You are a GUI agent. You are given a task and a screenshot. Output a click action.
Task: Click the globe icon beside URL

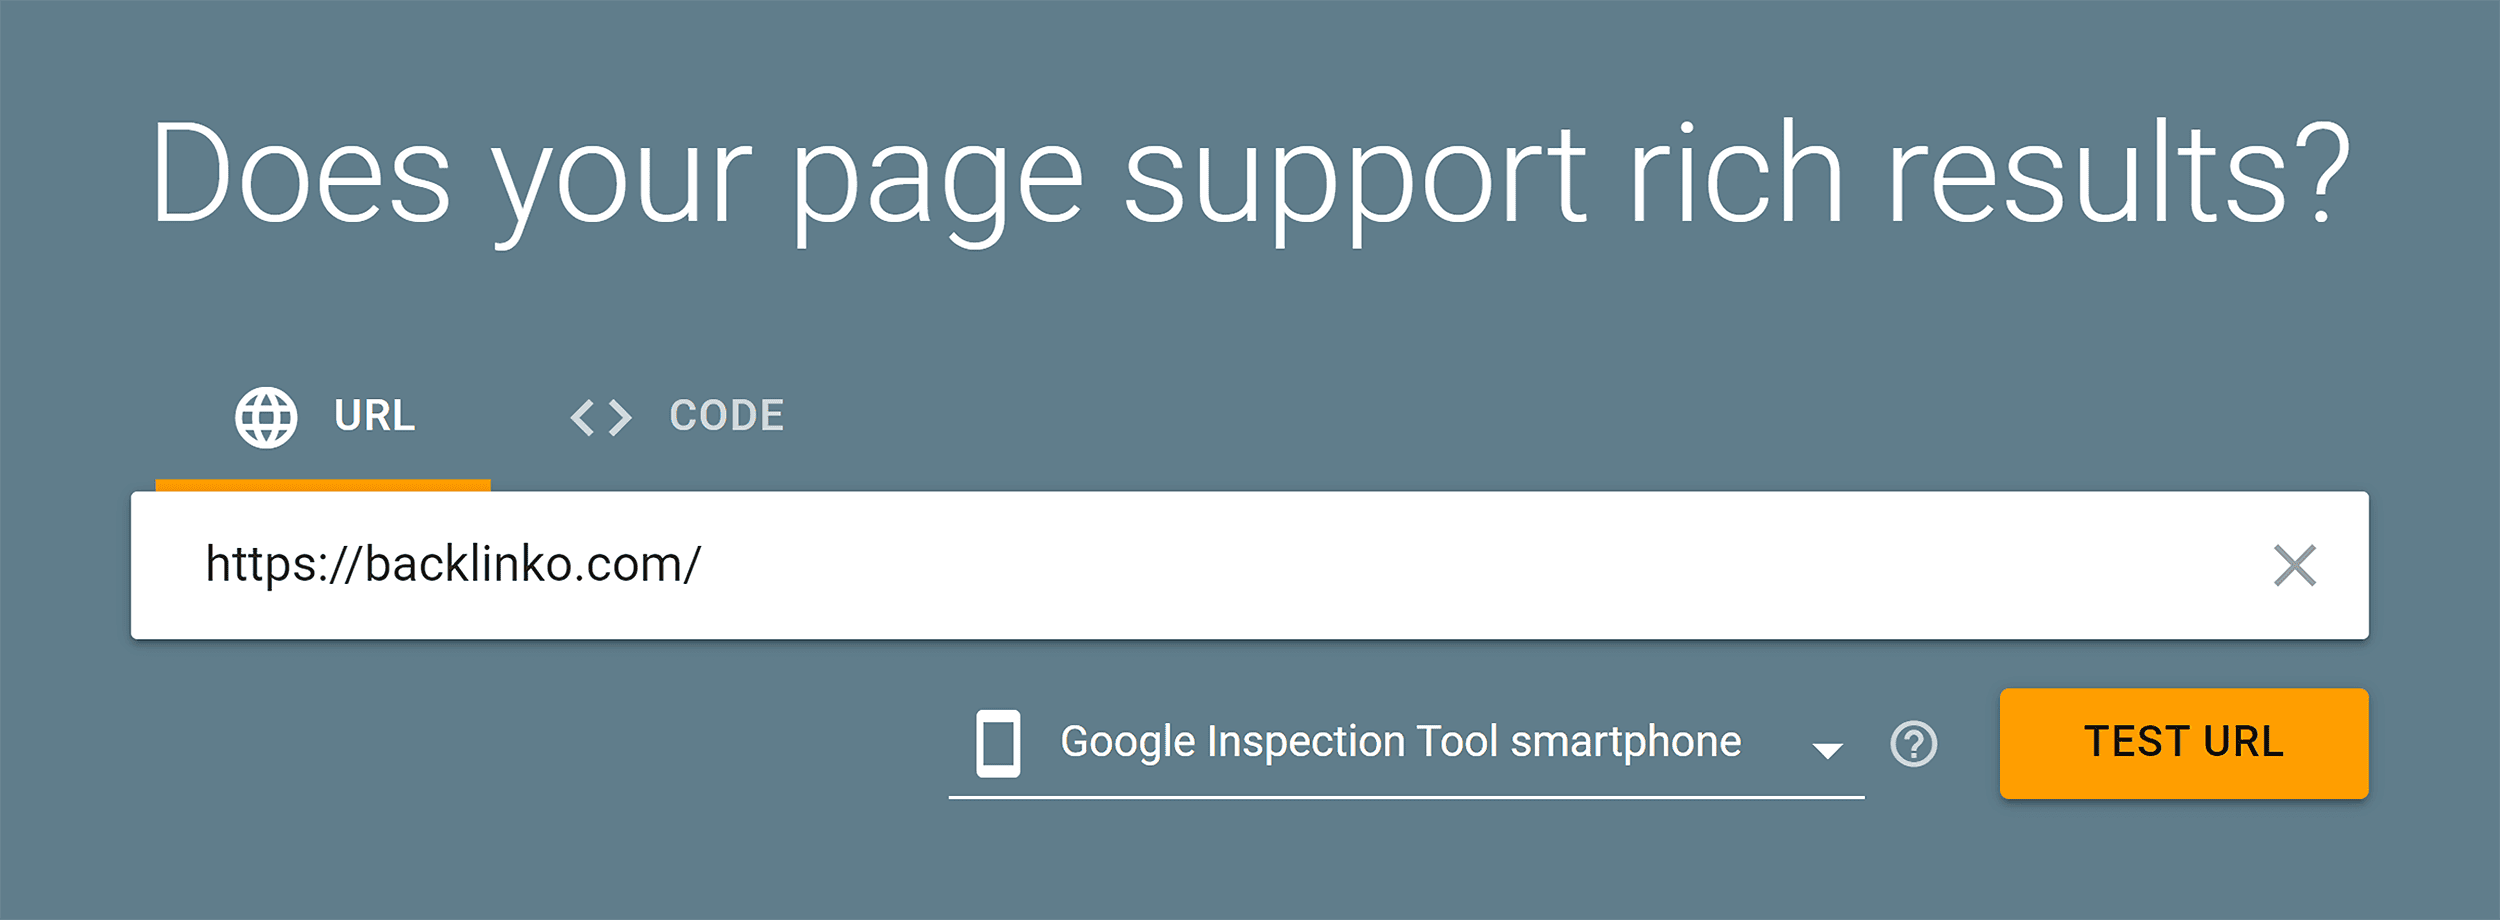[x=266, y=417]
